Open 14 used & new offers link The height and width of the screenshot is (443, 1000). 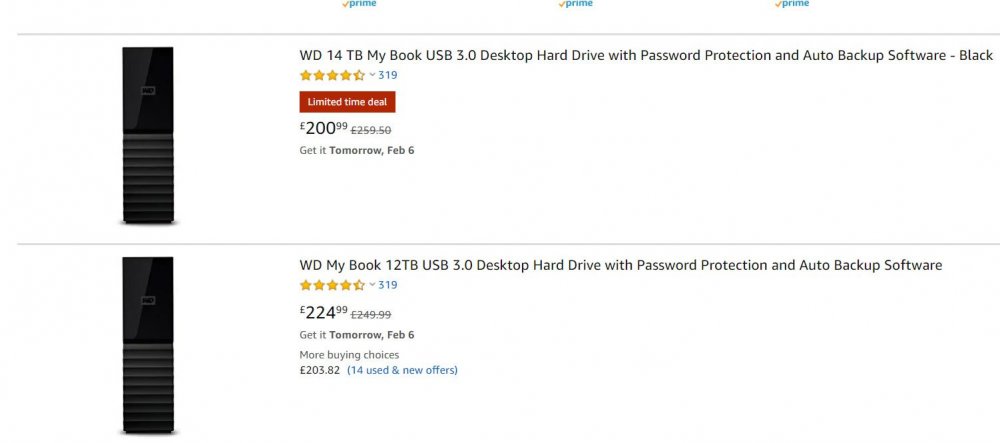click(402, 370)
